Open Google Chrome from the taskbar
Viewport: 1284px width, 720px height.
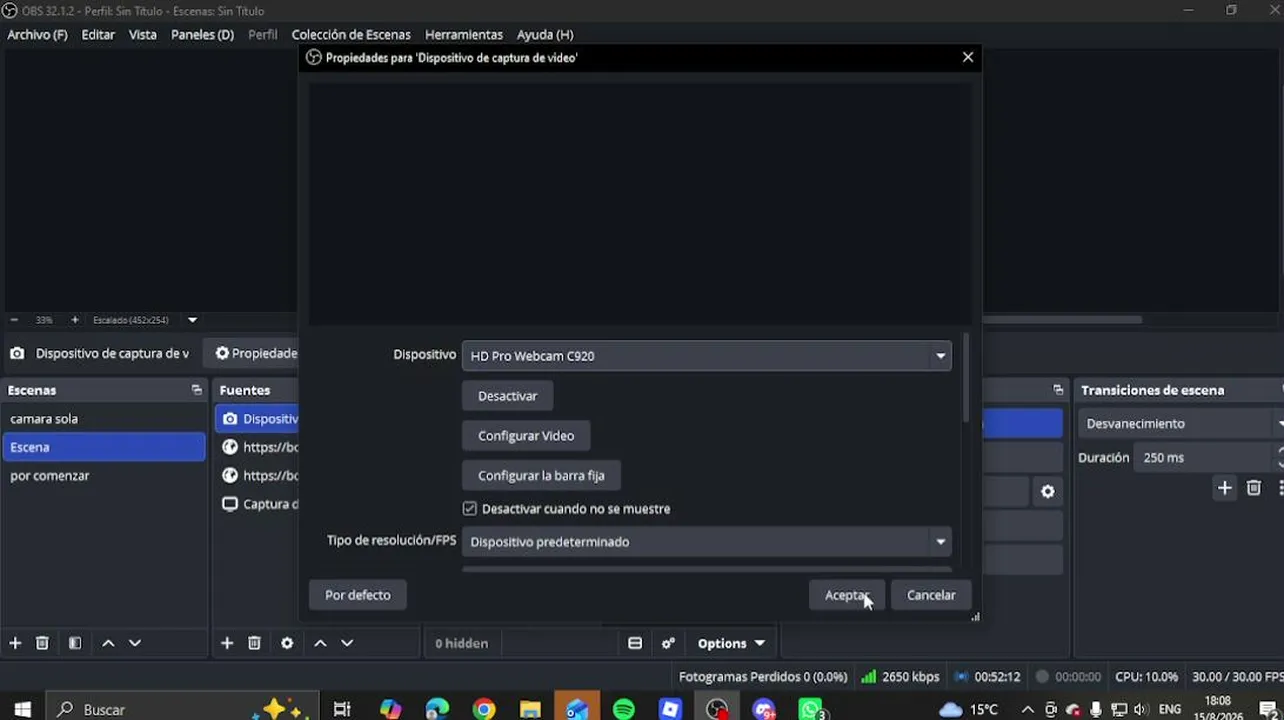484,709
